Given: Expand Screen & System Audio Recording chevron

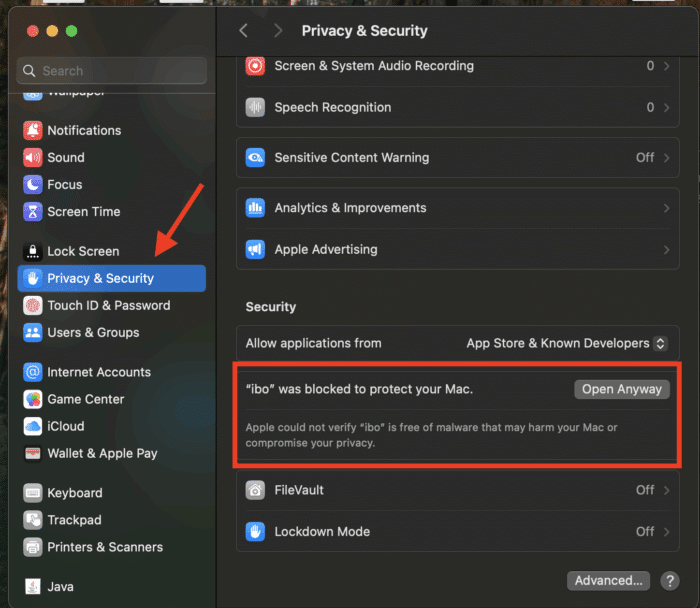Looking at the screenshot, I should [x=667, y=66].
